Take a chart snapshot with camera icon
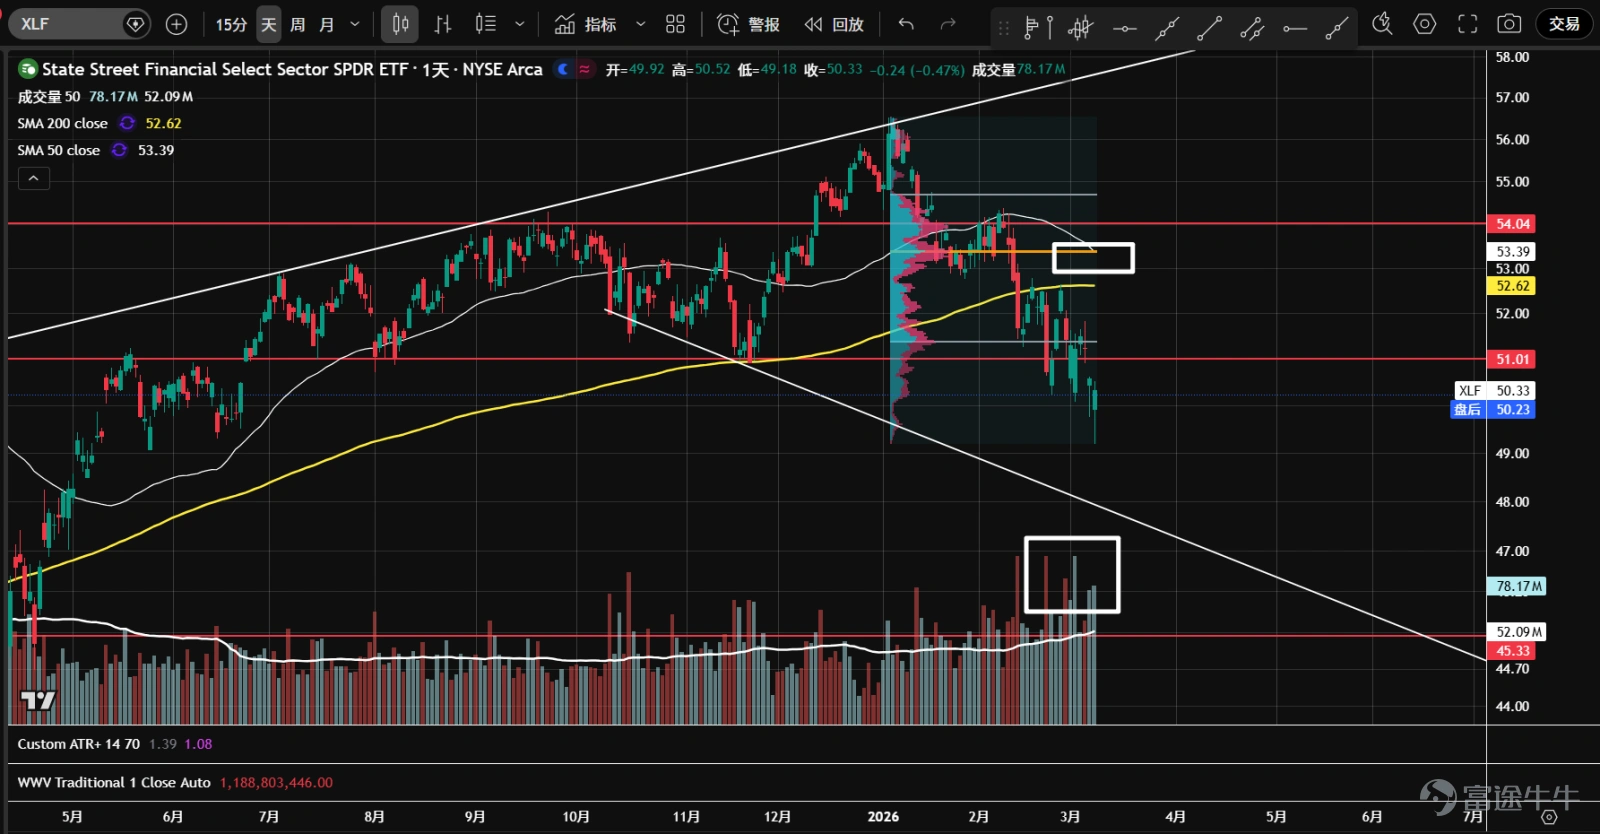This screenshot has height=834, width=1600. [x=1509, y=24]
